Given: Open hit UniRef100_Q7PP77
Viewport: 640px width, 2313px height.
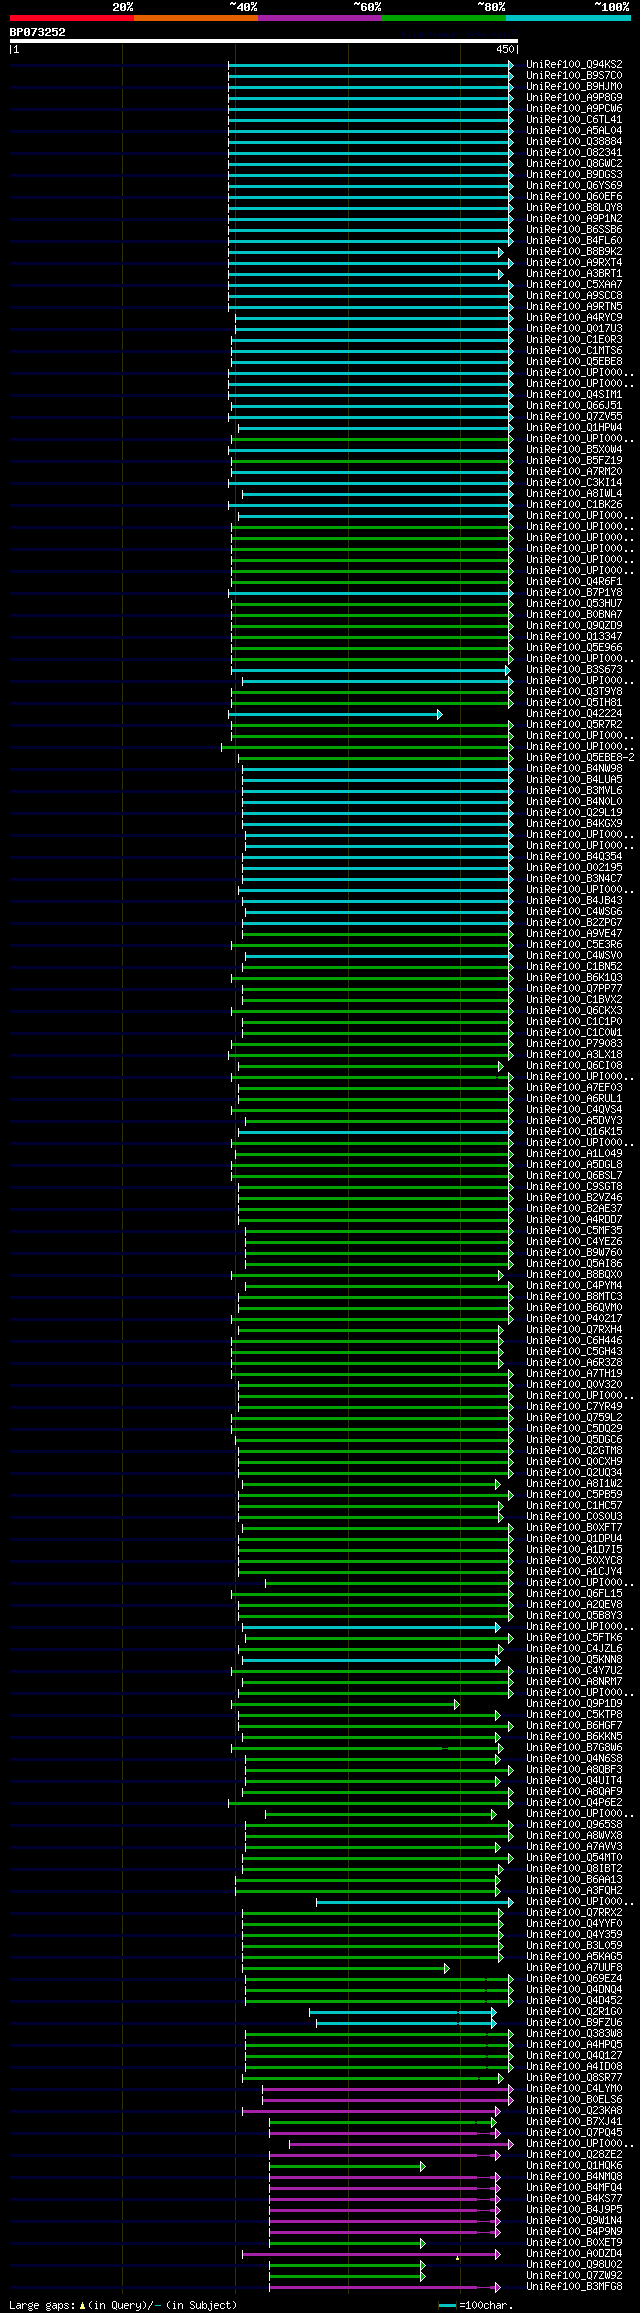Looking at the screenshot, I should coord(574,988).
